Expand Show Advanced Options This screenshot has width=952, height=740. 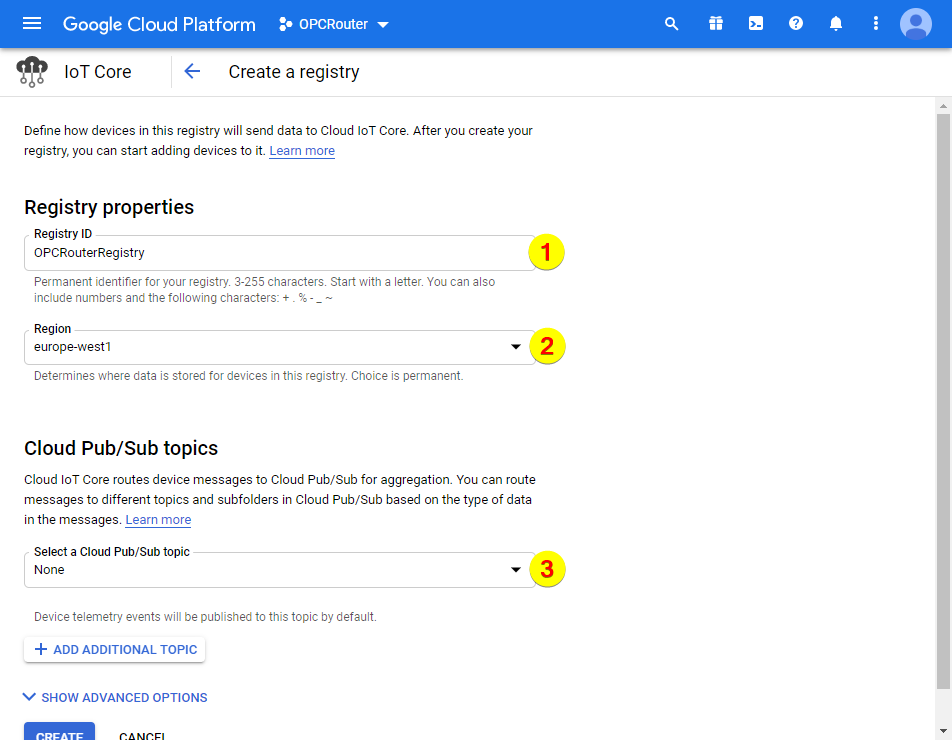coord(115,697)
